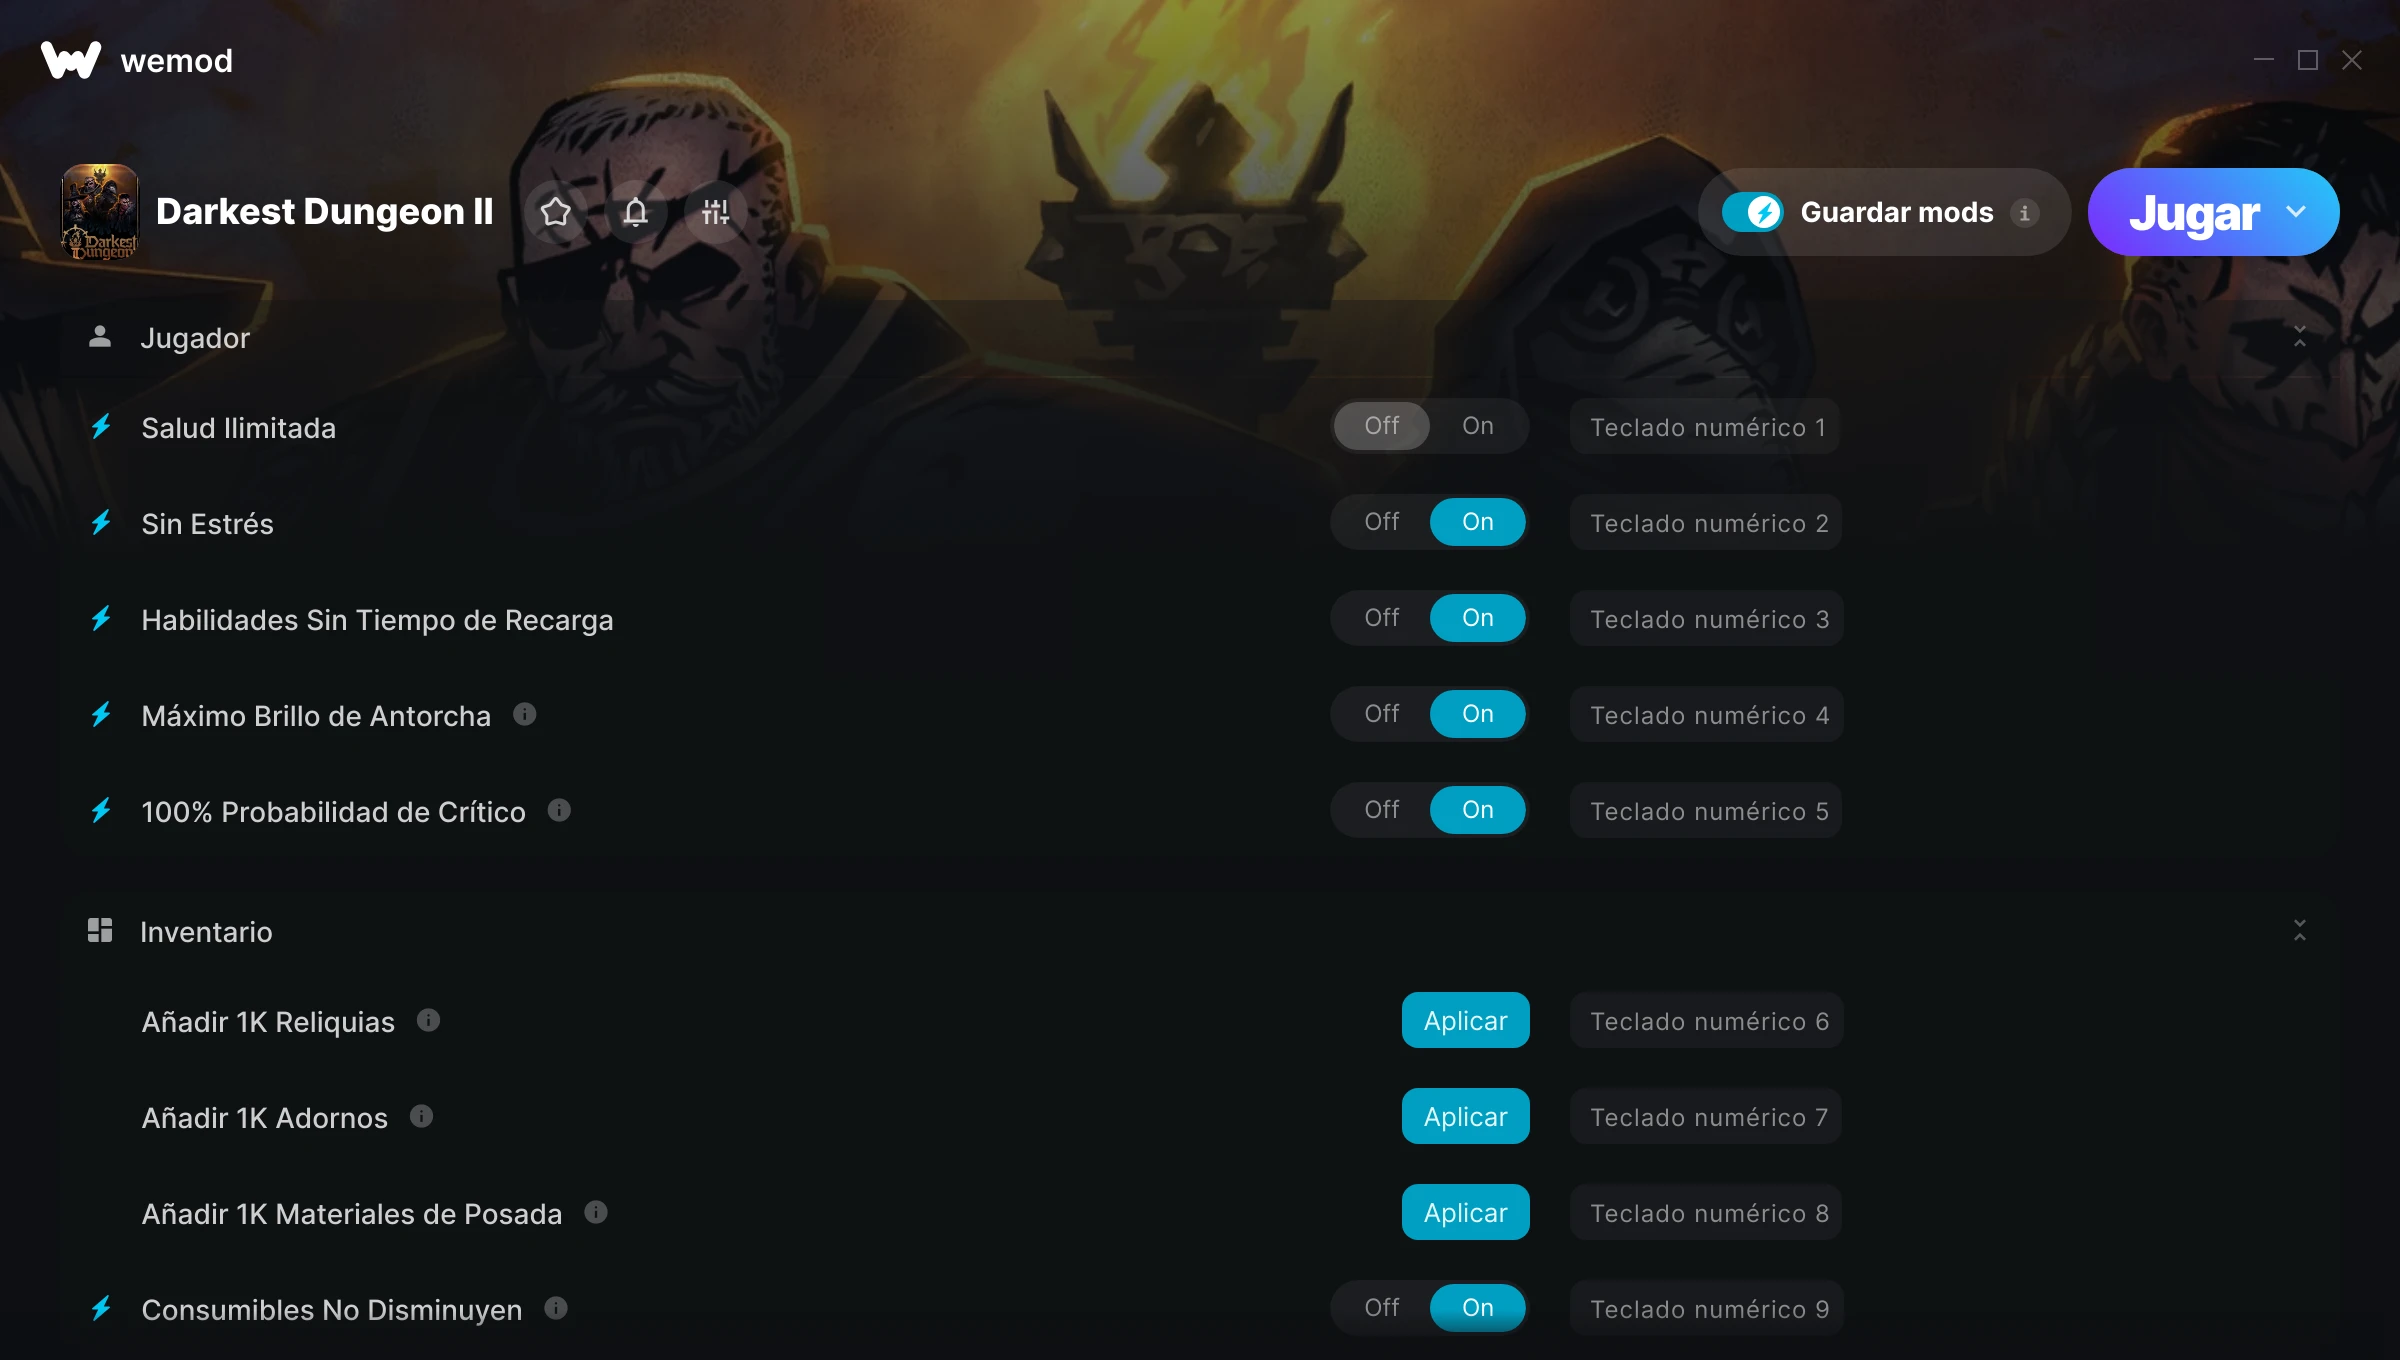This screenshot has height=1360, width=2400.
Task: Collapse the Inventario section
Action: point(2300,931)
